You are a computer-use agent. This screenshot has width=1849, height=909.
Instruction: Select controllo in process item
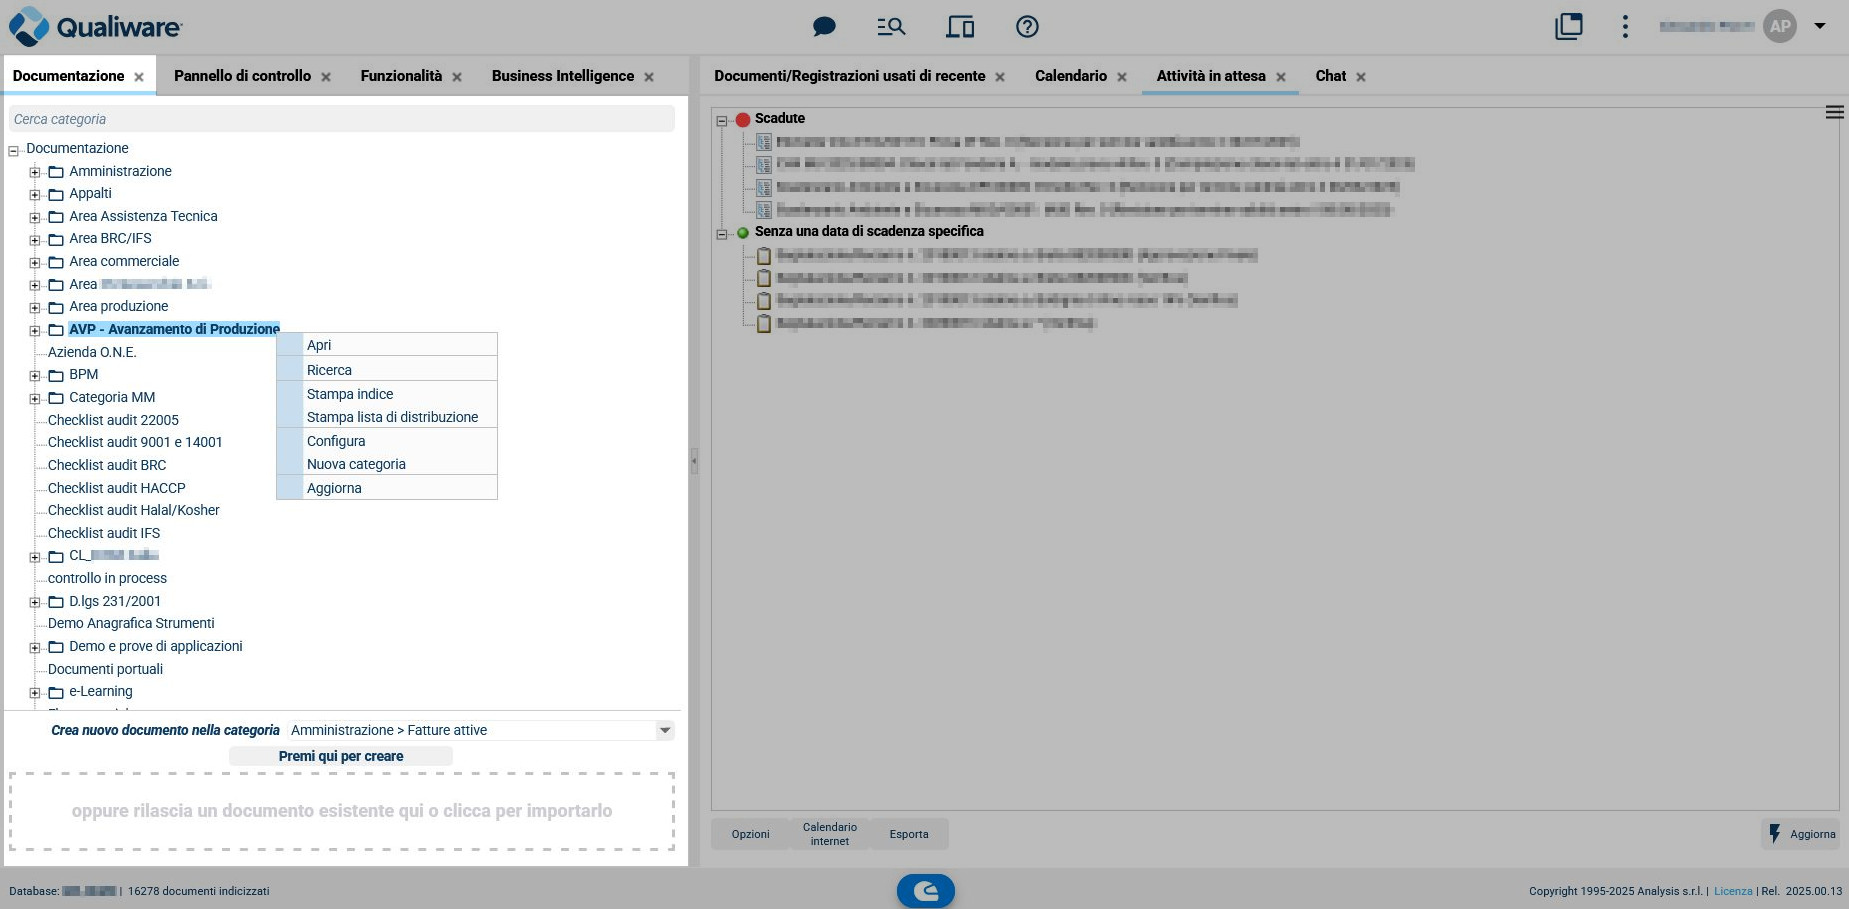107,578
